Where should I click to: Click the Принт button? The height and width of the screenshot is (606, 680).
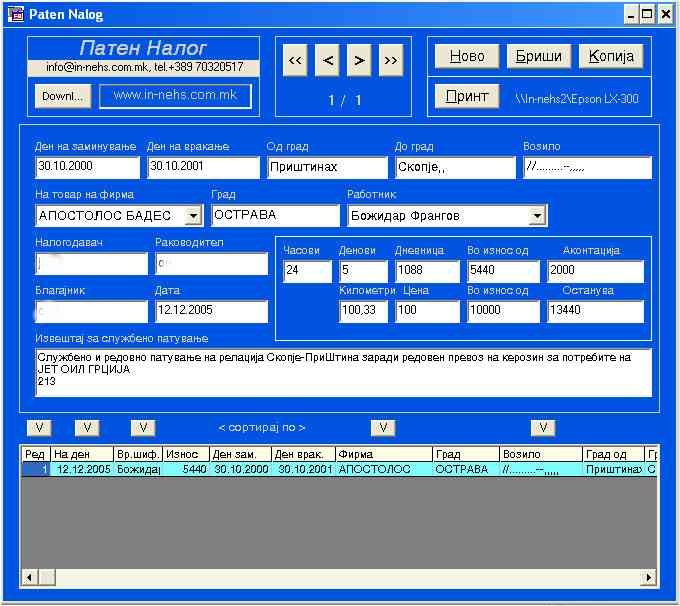467,96
